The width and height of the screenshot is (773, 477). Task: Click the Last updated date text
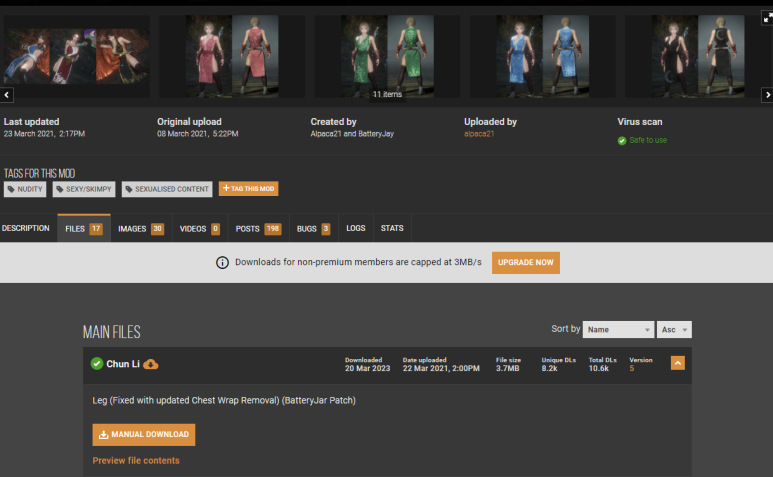tap(44, 134)
